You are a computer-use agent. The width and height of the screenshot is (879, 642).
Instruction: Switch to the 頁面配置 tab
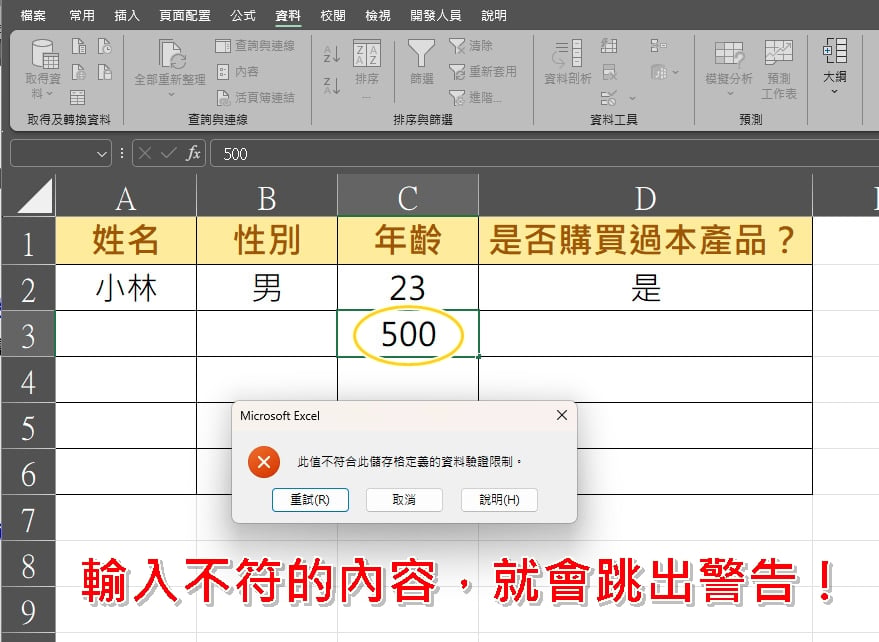tap(185, 15)
